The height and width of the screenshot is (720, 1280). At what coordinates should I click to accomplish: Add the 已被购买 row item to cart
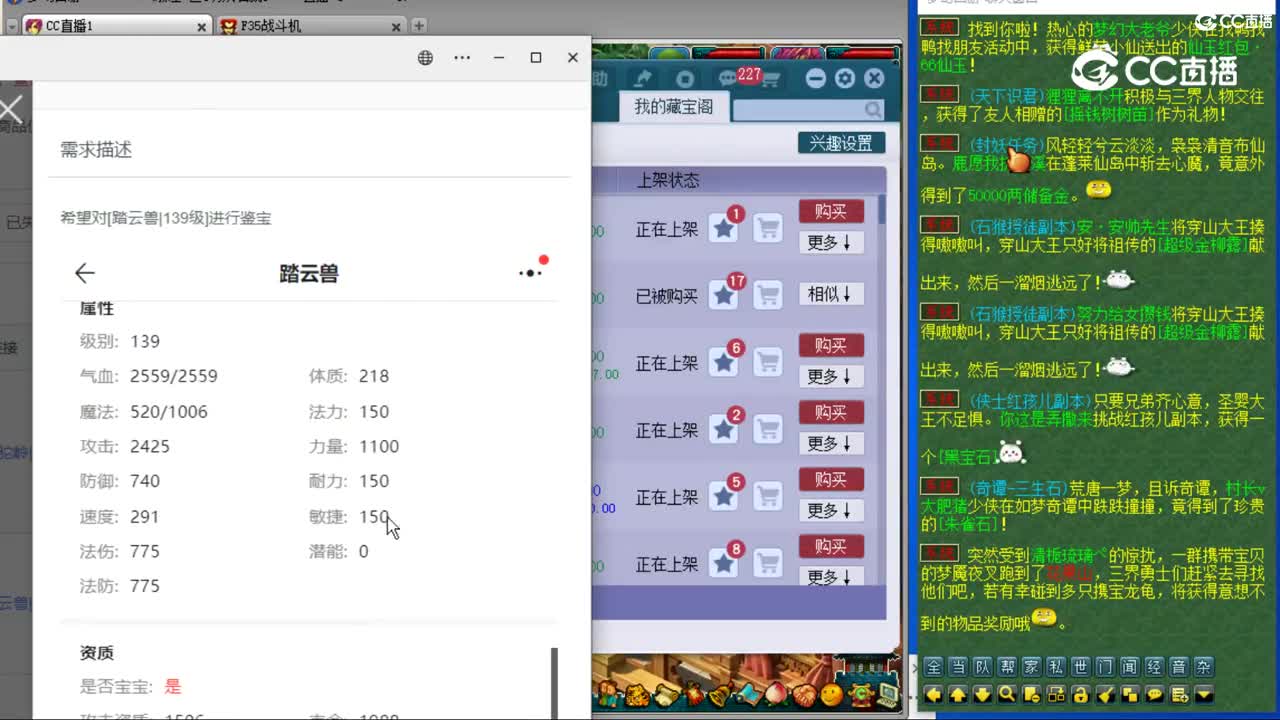click(768, 295)
